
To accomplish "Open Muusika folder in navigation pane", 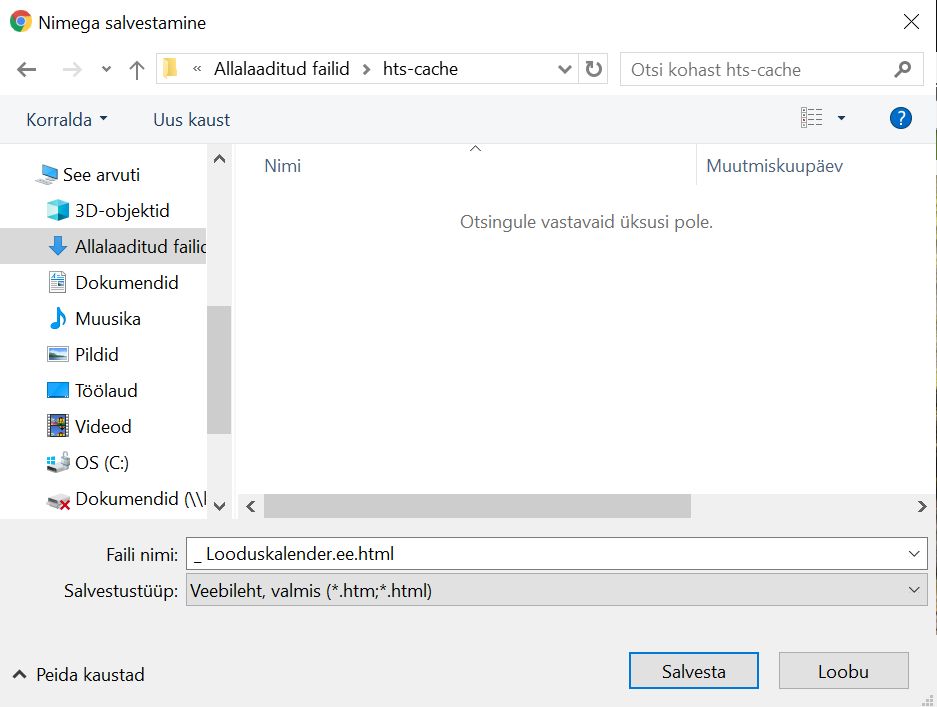I will 107,319.
